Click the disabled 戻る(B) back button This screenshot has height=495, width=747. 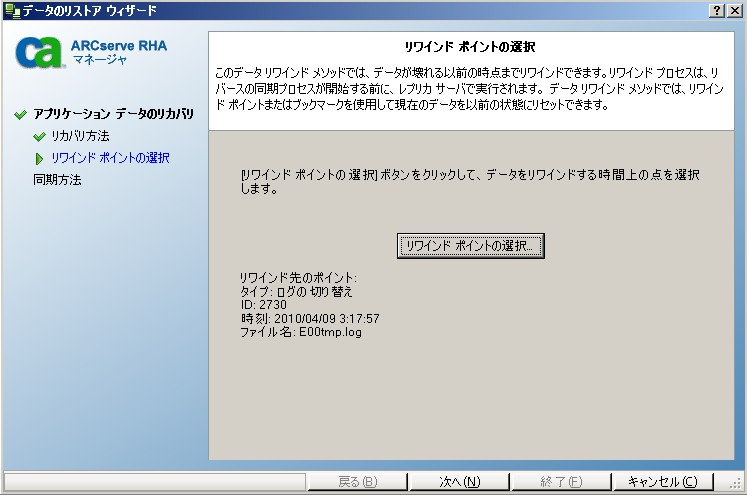tap(357, 482)
